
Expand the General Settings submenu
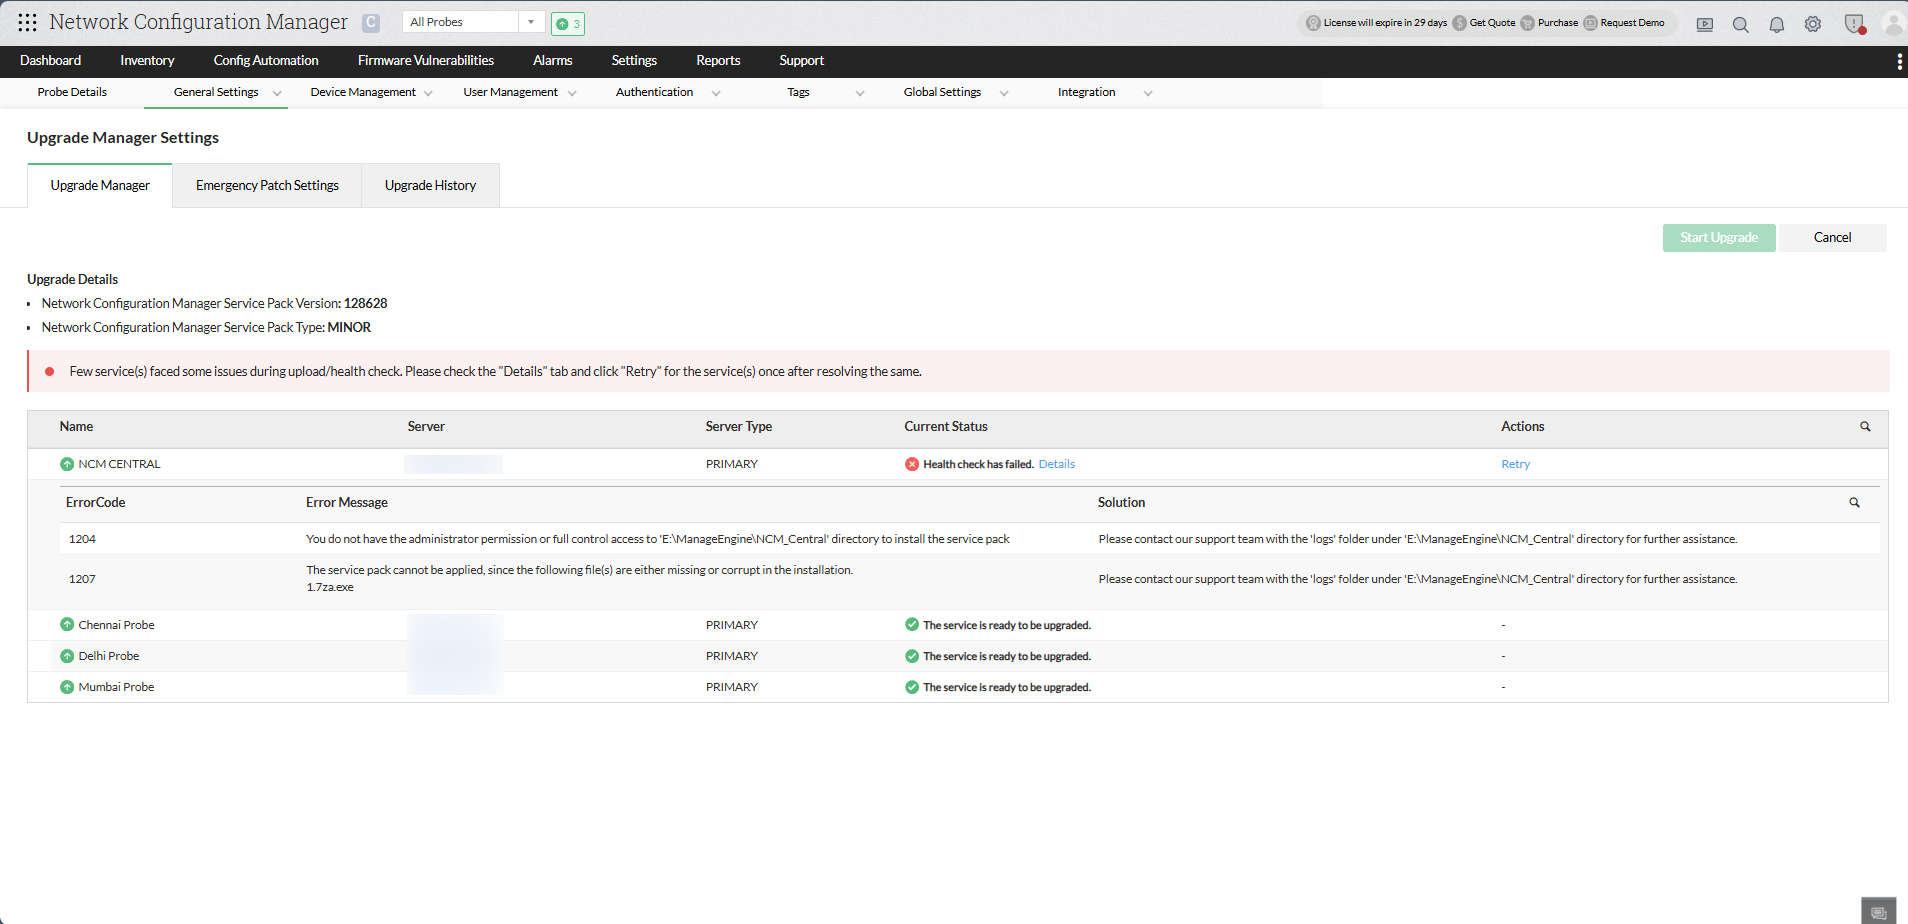277,93
